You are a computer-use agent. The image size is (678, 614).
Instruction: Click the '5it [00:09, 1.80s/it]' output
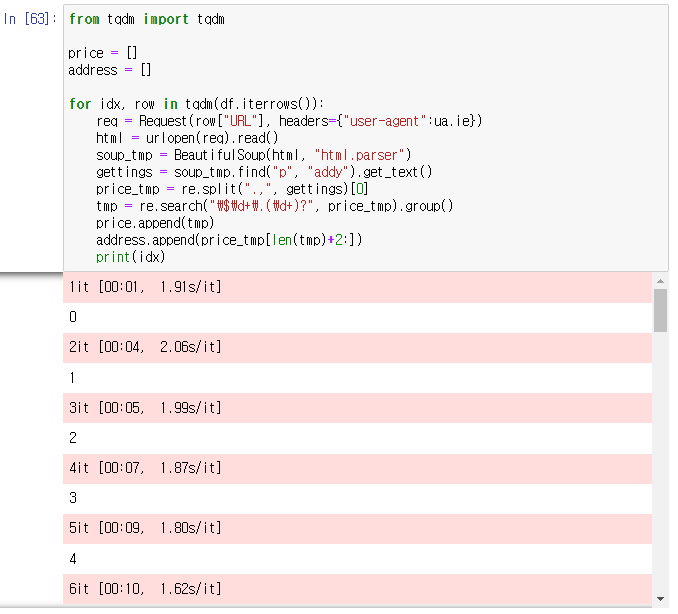pos(145,528)
